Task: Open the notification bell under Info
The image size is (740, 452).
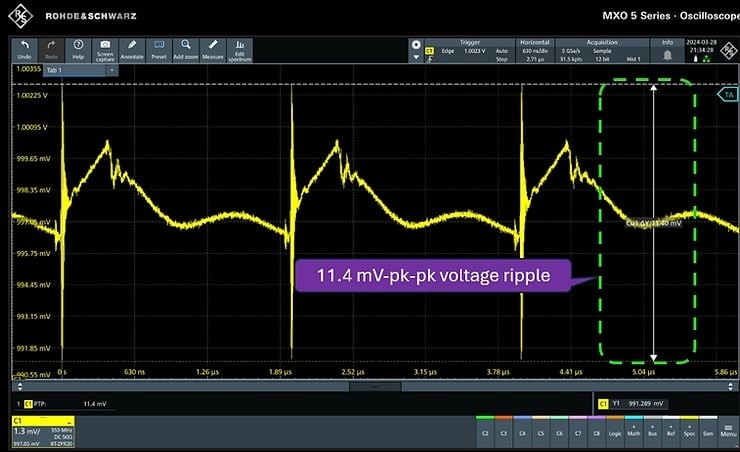Action: coord(667,56)
